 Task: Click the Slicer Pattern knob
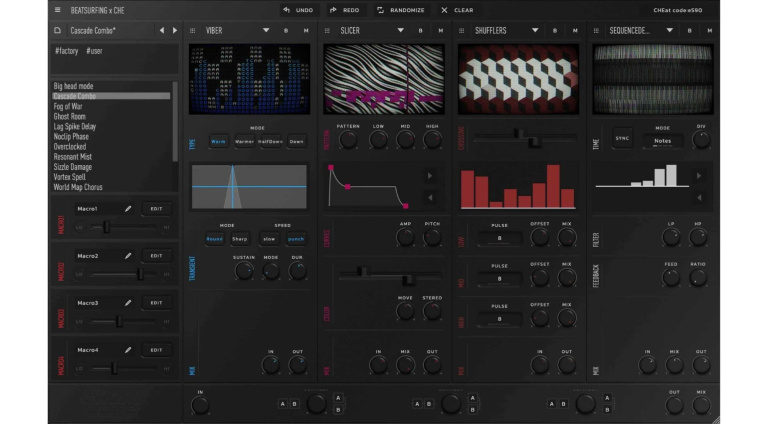click(x=348, y=140)
